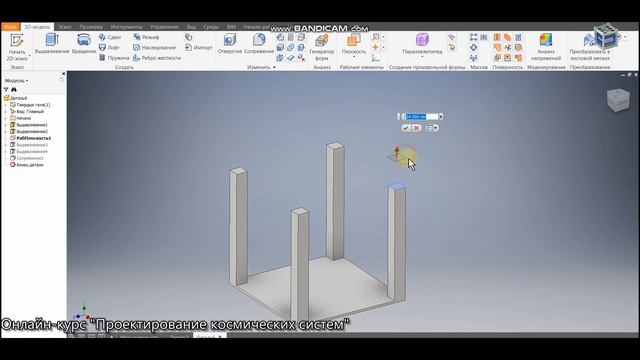This screenshot has width=640, height=360.
Task: Switch to the Вид ribbon tab
Action: click(191, 27)
